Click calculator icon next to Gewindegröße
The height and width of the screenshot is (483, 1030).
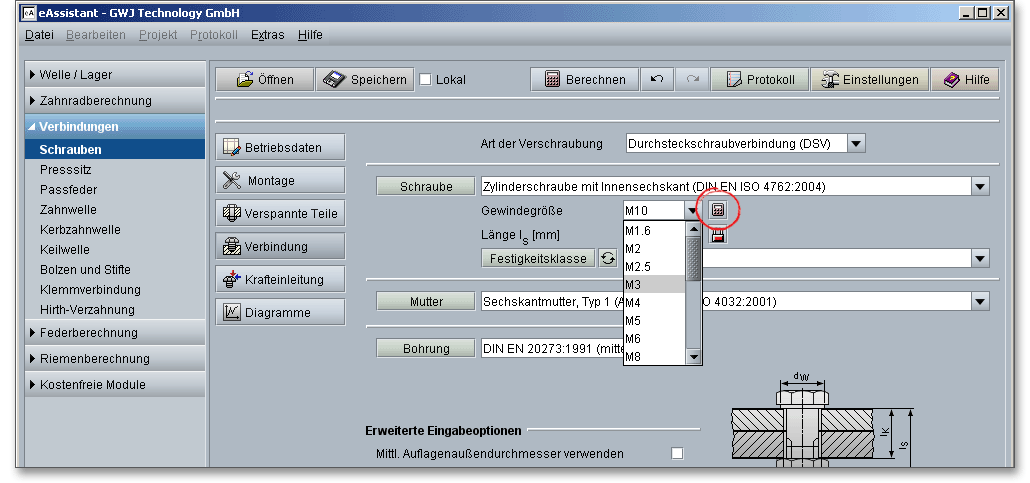tap(717, 210)
